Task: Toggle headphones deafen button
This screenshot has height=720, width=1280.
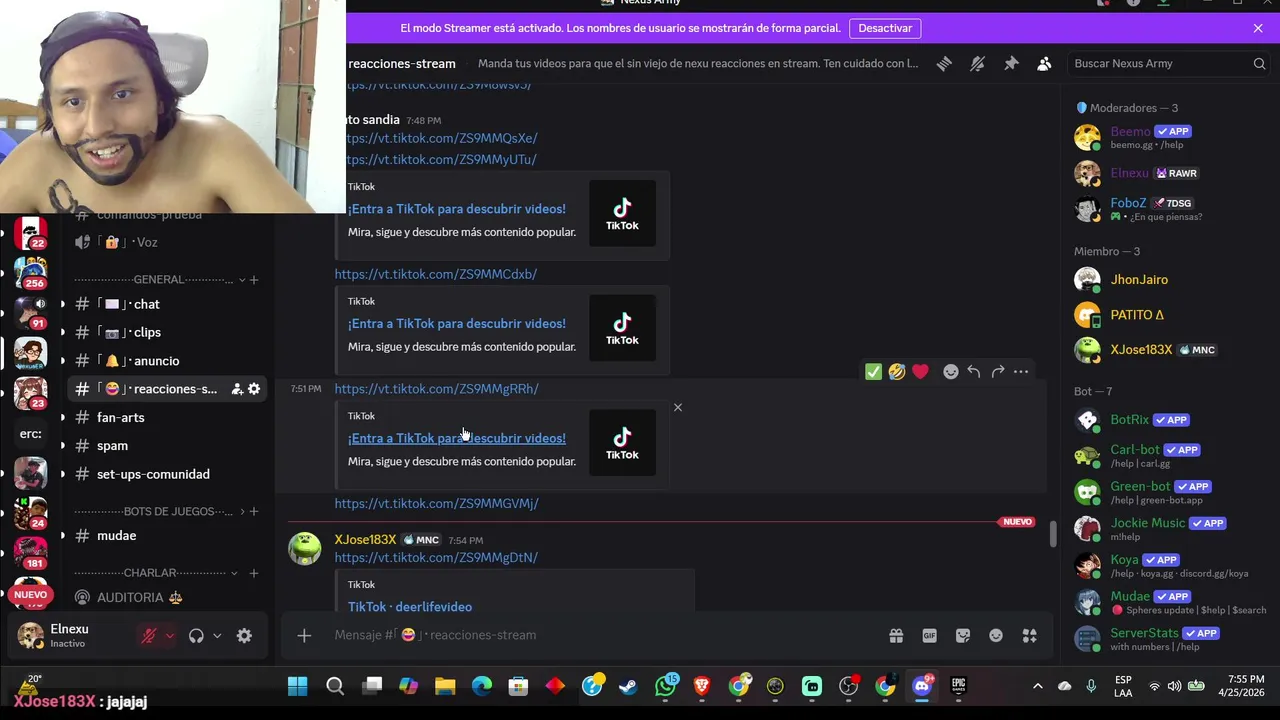Action: pyautogui.click(x=196, y=636)
